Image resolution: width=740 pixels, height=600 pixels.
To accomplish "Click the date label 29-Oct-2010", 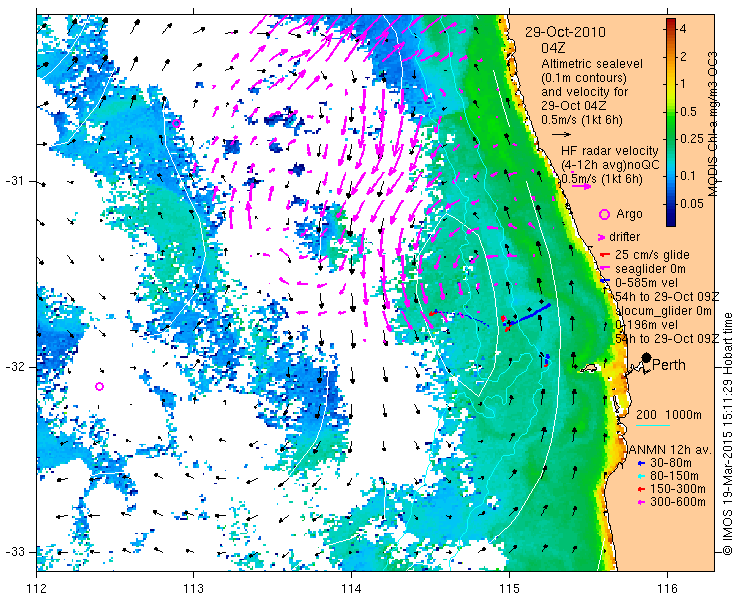I will 565,33.
